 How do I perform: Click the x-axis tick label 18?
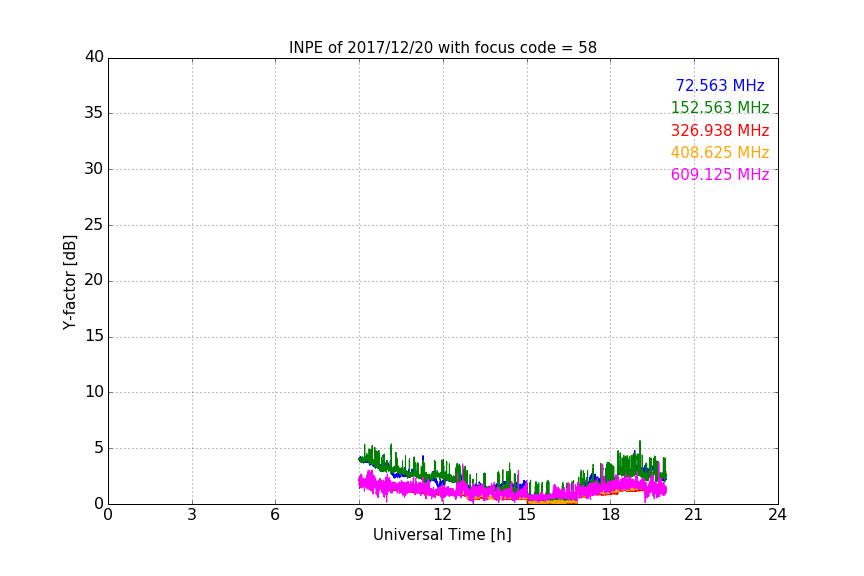point(610,515)
